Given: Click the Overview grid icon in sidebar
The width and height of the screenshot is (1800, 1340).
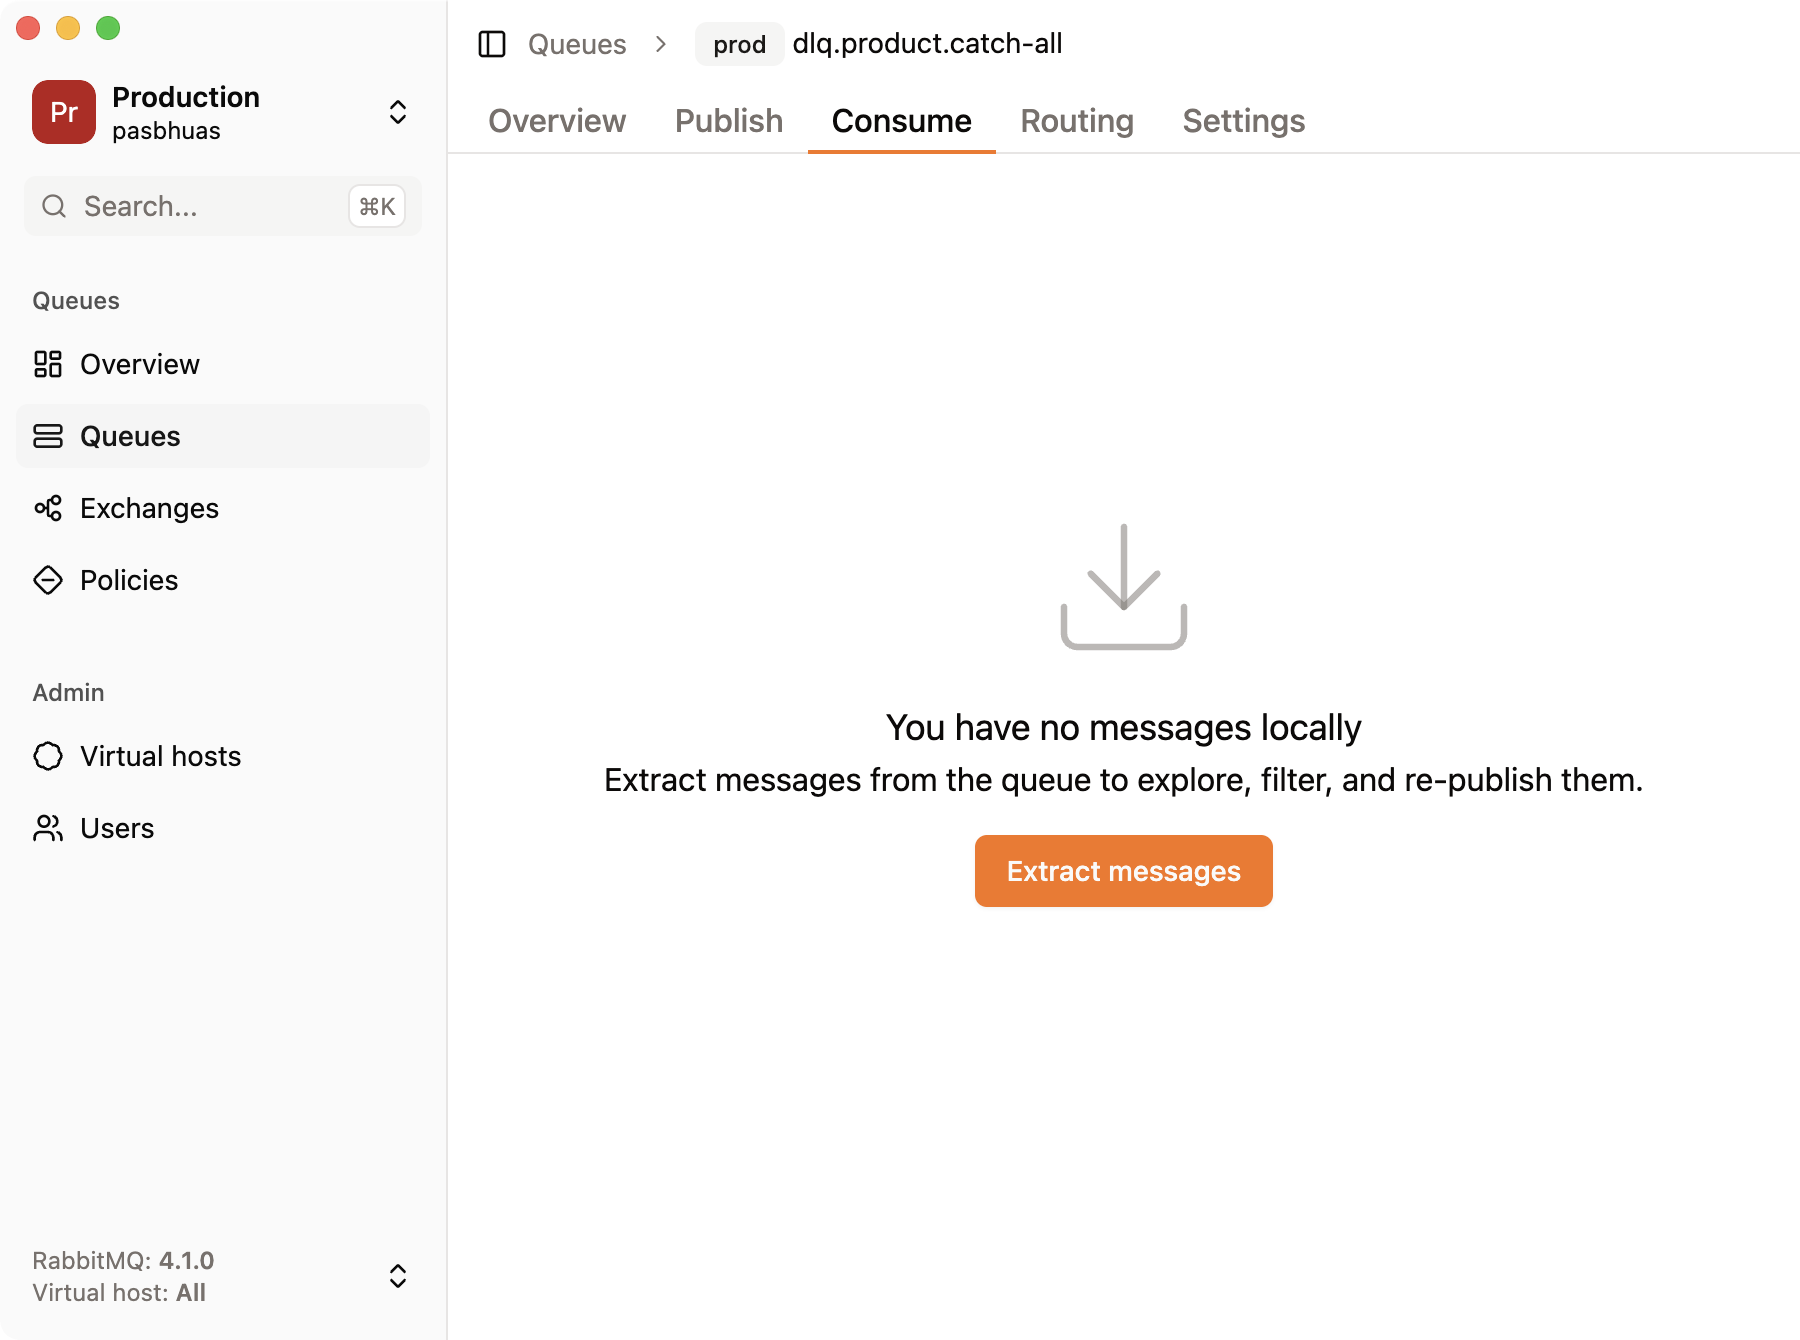Looking at the screenshot, I should tap(48, 364).
